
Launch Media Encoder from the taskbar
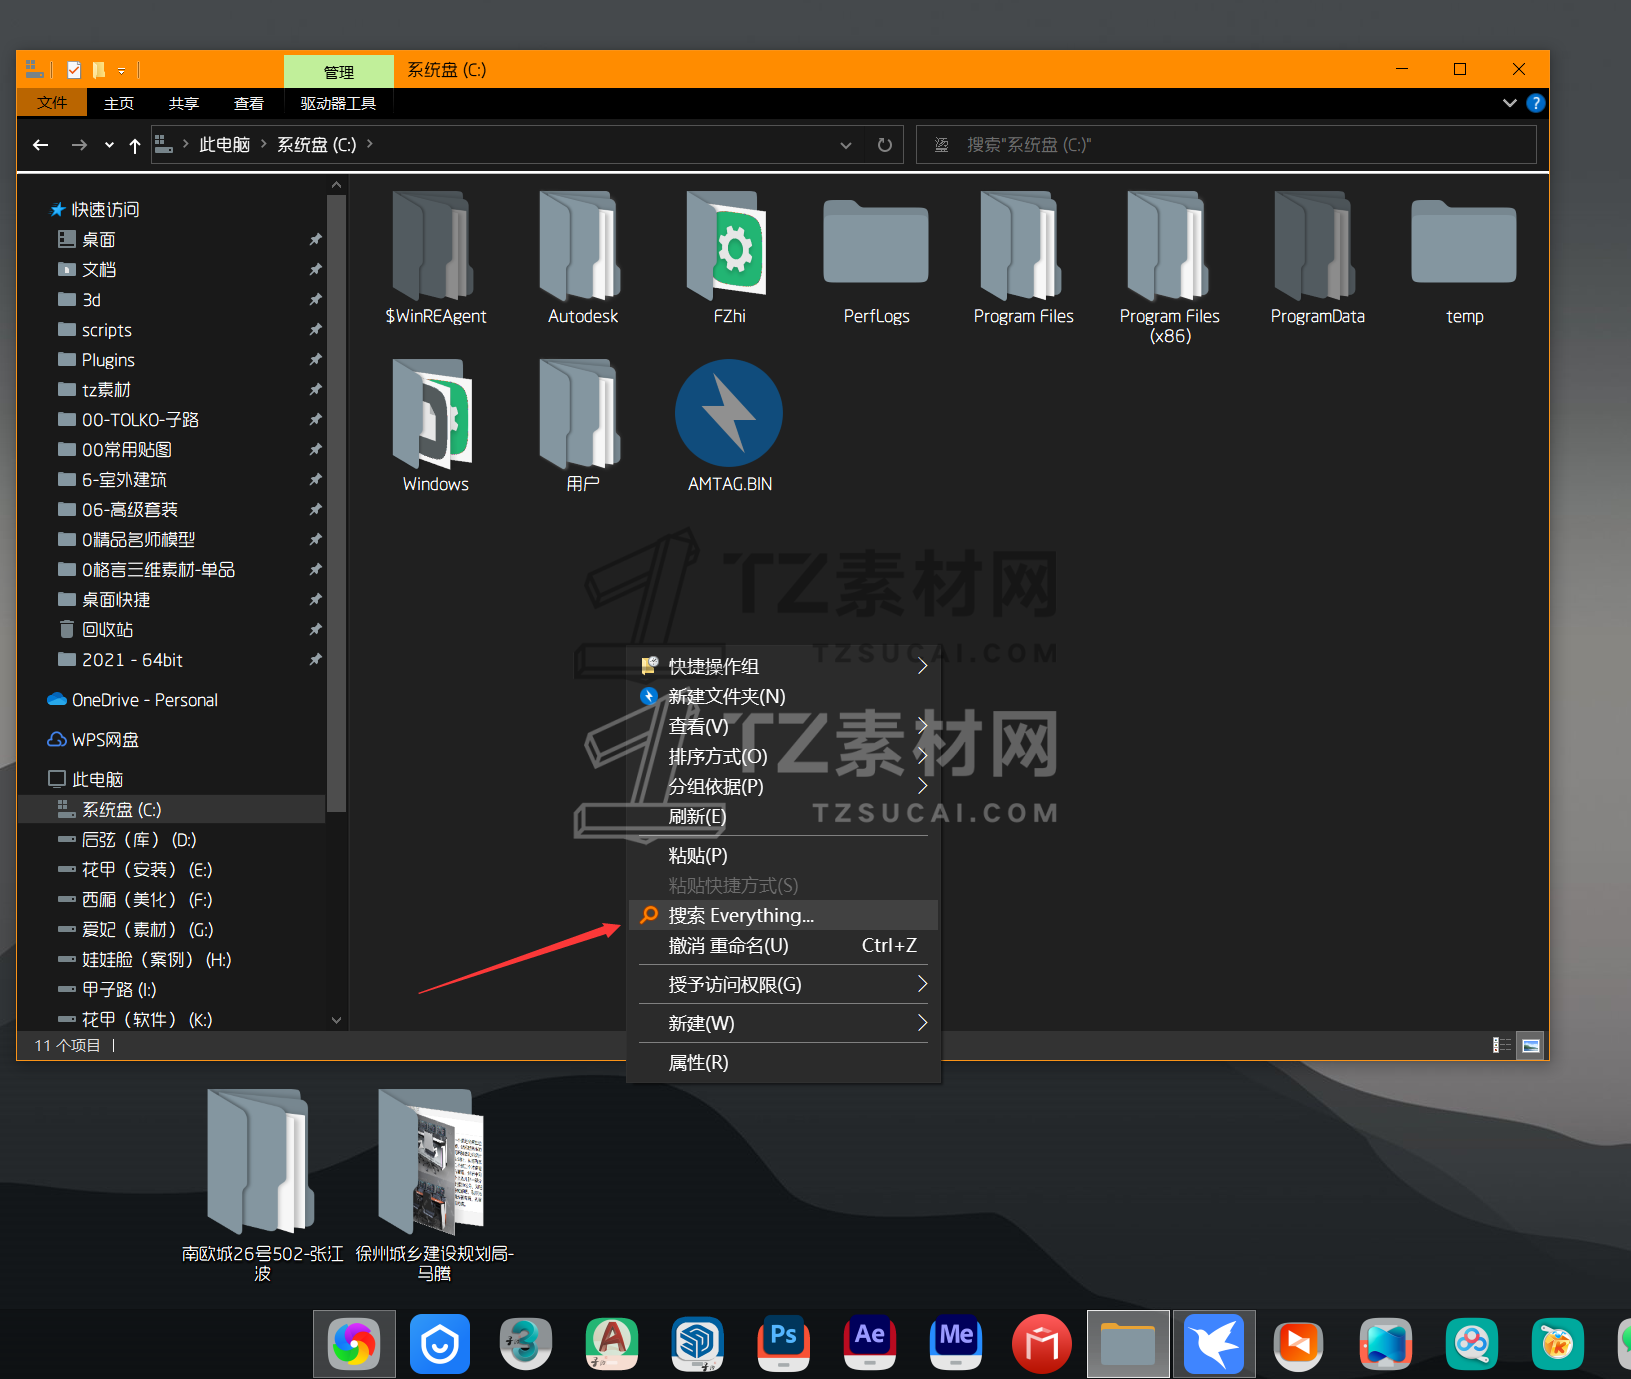point(956,1343)
